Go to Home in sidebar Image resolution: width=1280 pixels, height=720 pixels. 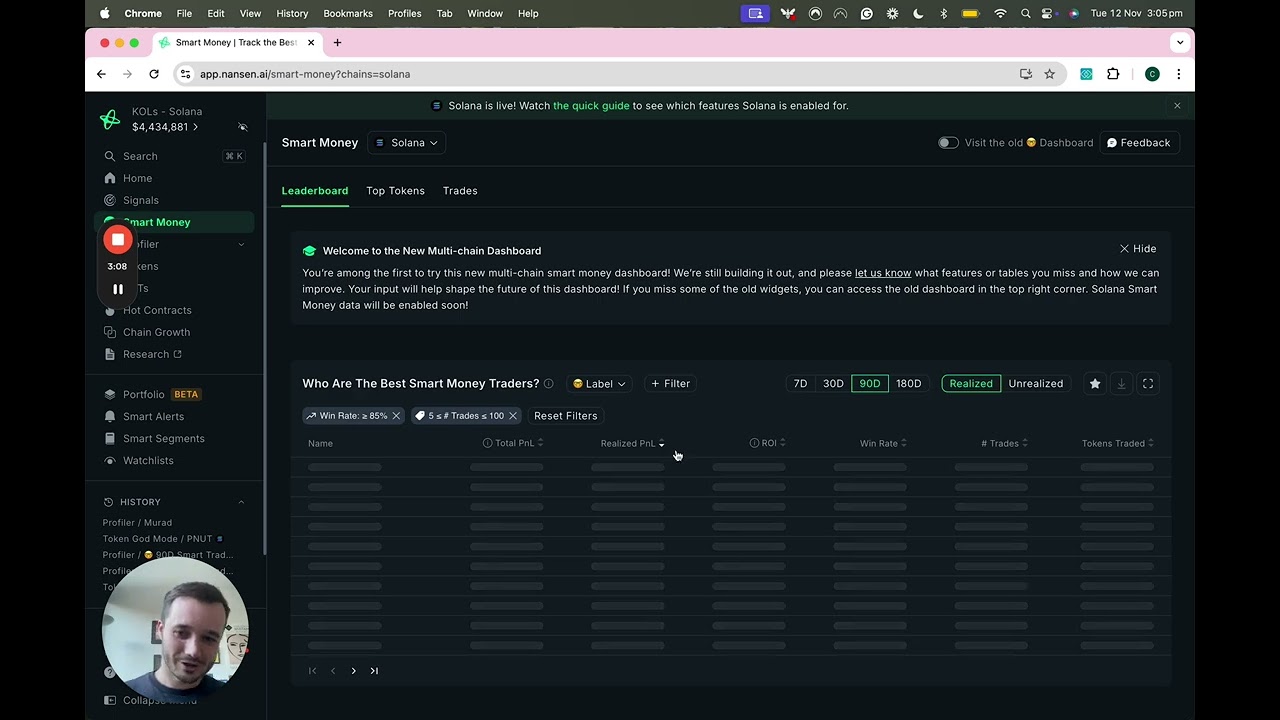coord(138,178)
